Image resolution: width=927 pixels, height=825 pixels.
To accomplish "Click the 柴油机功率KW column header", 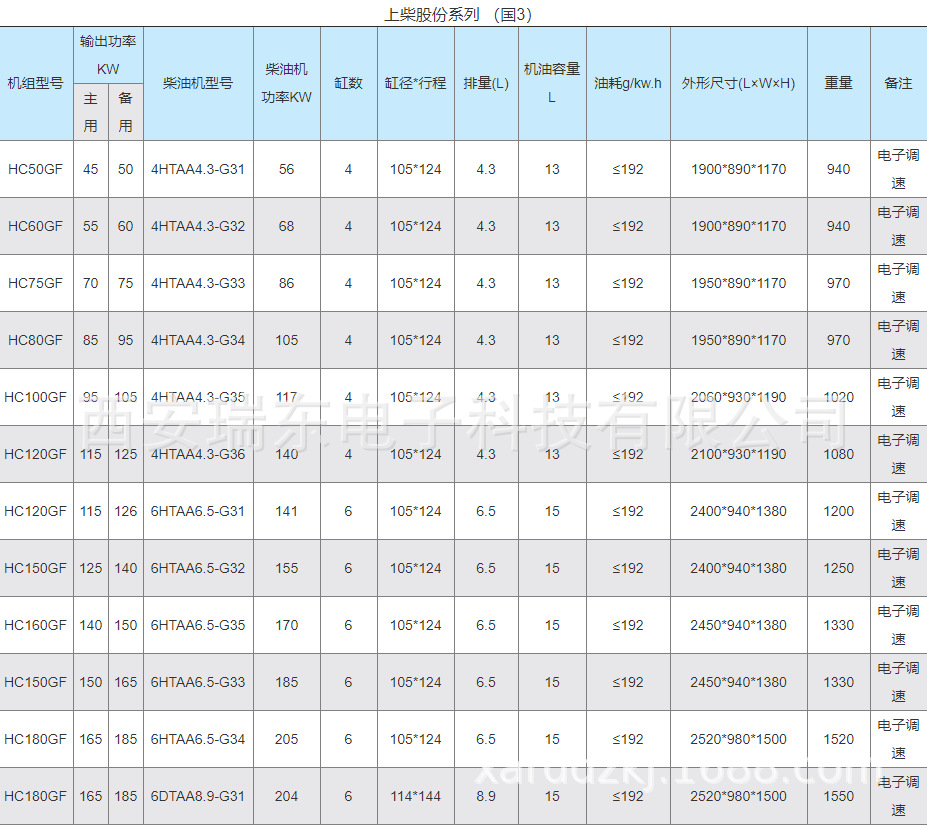I will coord(287,83).
